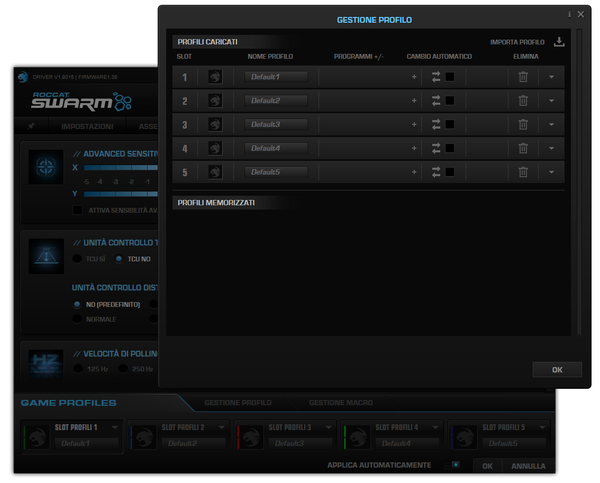Open the Gestione Profilo tab at bottom
Image resolution: width=600 pixels, height=483 pixels.
[x=238, y=403]
